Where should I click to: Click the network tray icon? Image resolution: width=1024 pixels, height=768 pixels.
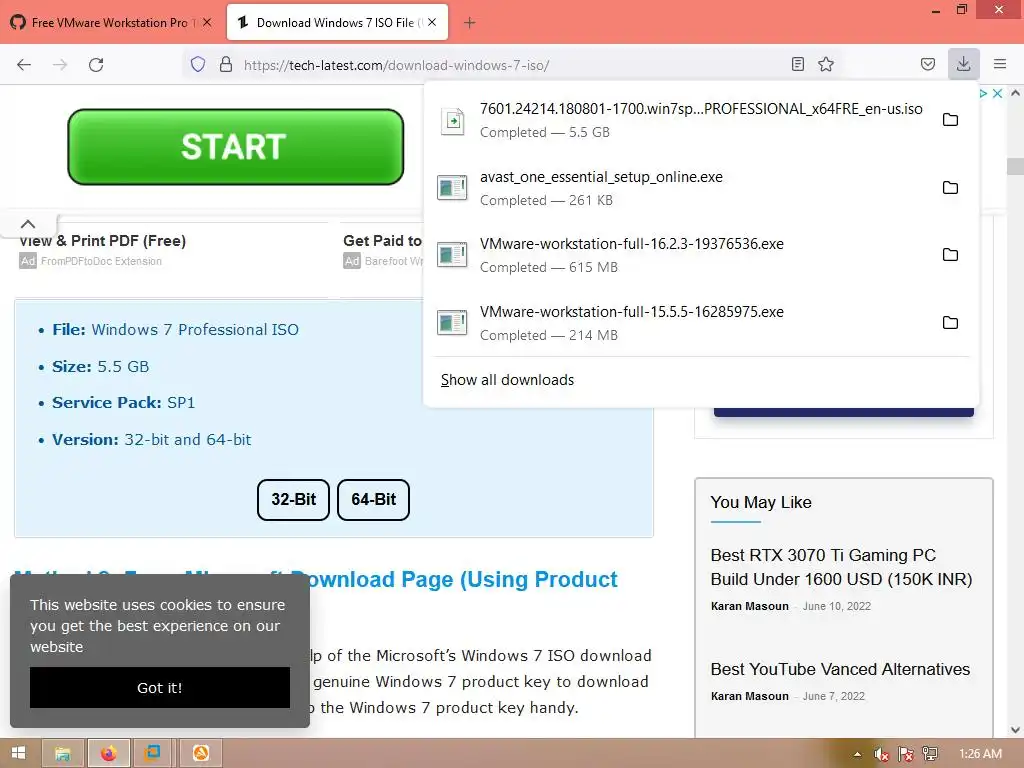(x=930, y=754)
